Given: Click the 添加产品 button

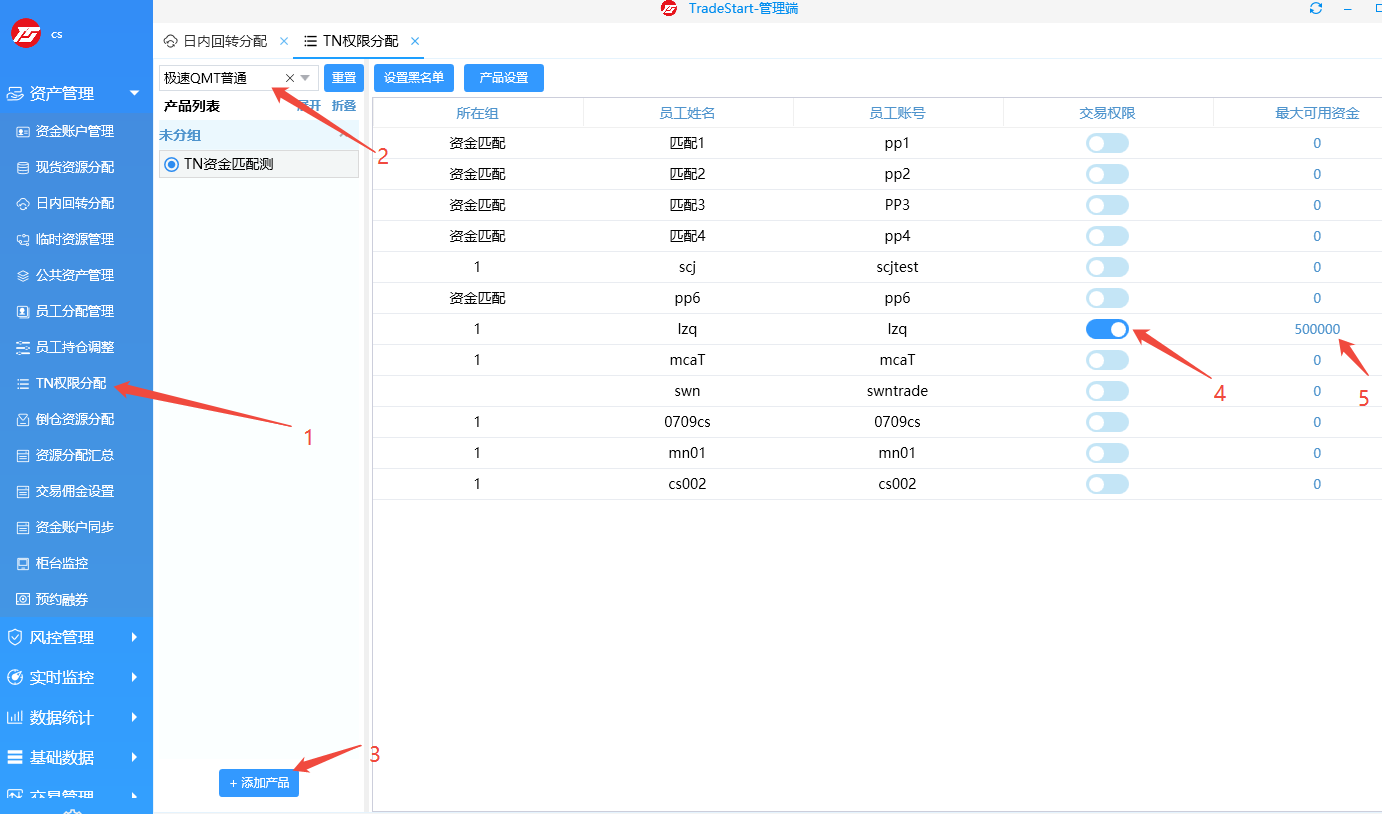Looking at the screenshot, I should point(259,782).
